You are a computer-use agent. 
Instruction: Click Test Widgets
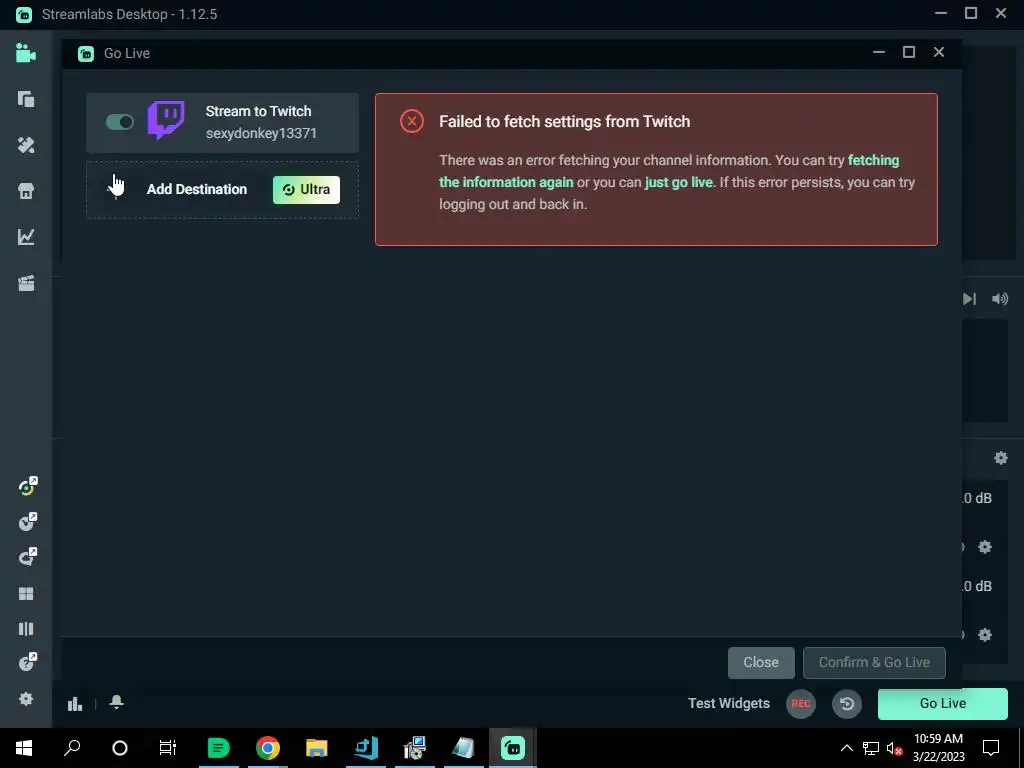coord(729,704)
